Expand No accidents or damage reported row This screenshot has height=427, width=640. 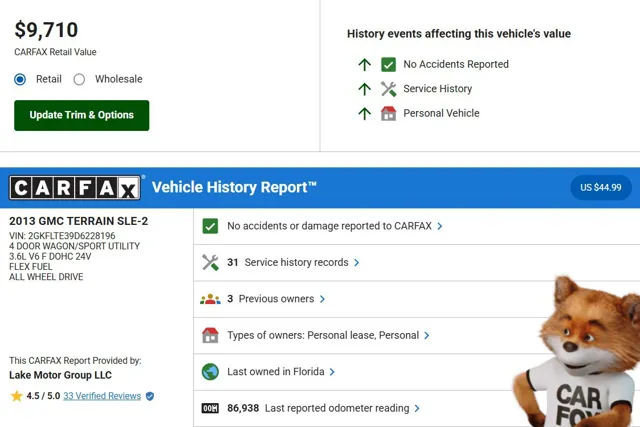pos(440,226)
